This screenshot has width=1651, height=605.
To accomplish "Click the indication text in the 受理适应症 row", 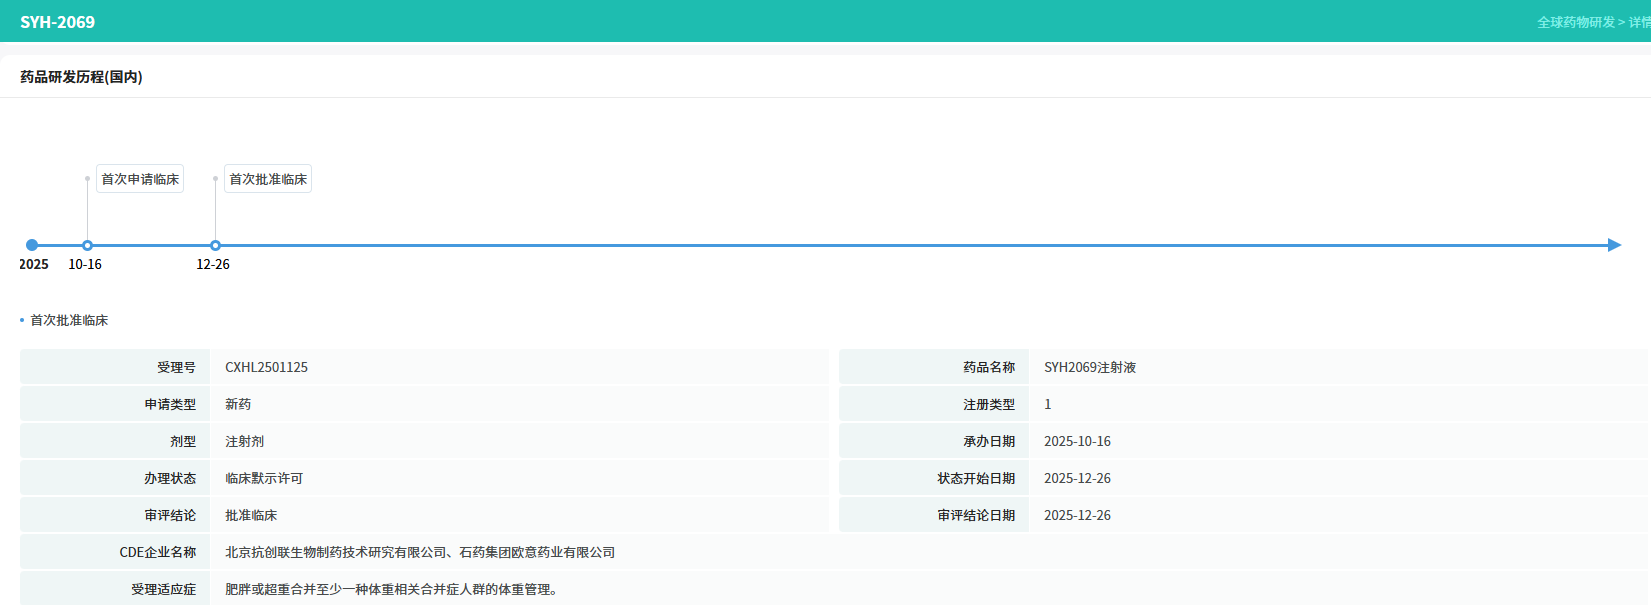I will click(391, 590).
